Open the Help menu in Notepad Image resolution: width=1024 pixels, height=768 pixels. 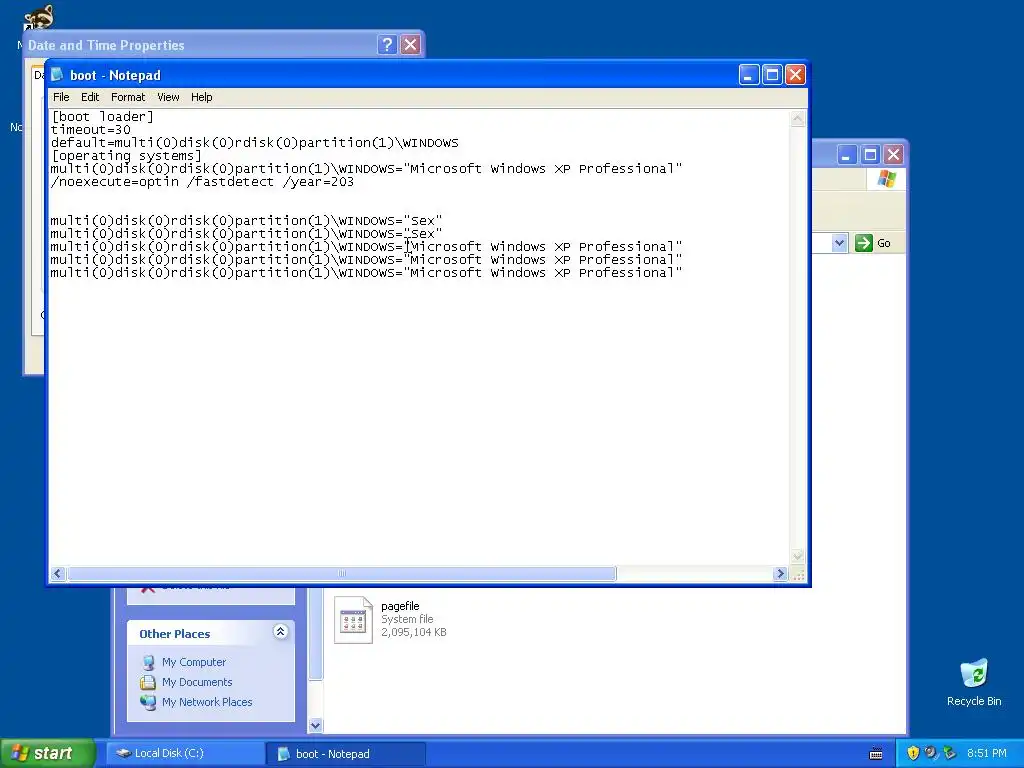pos(201,97)
